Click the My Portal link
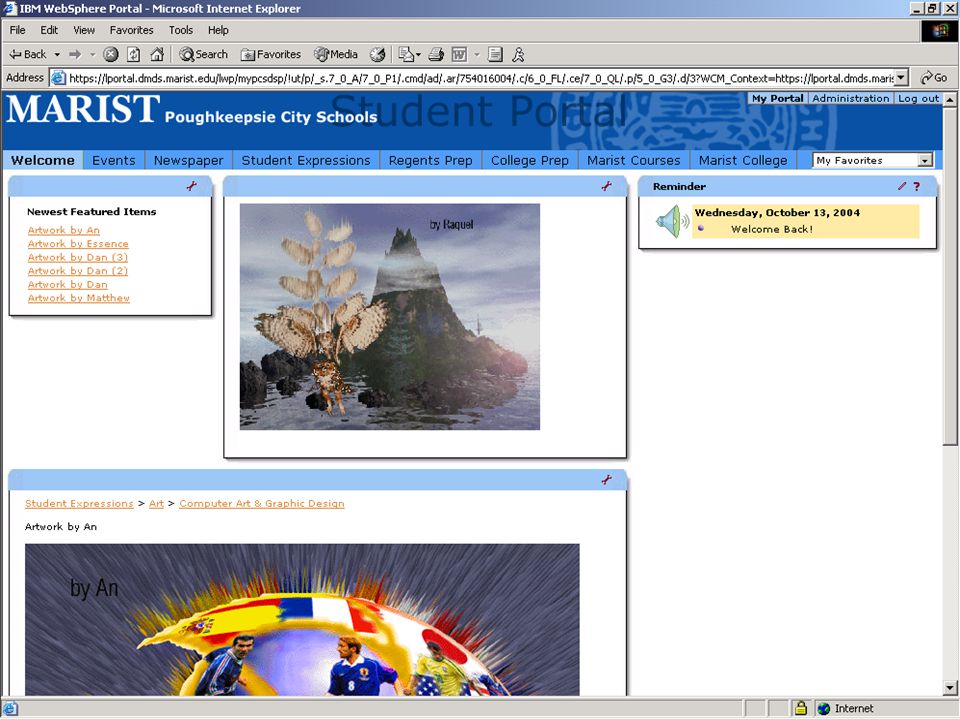 pyautogui.click(x=778, y=98)
